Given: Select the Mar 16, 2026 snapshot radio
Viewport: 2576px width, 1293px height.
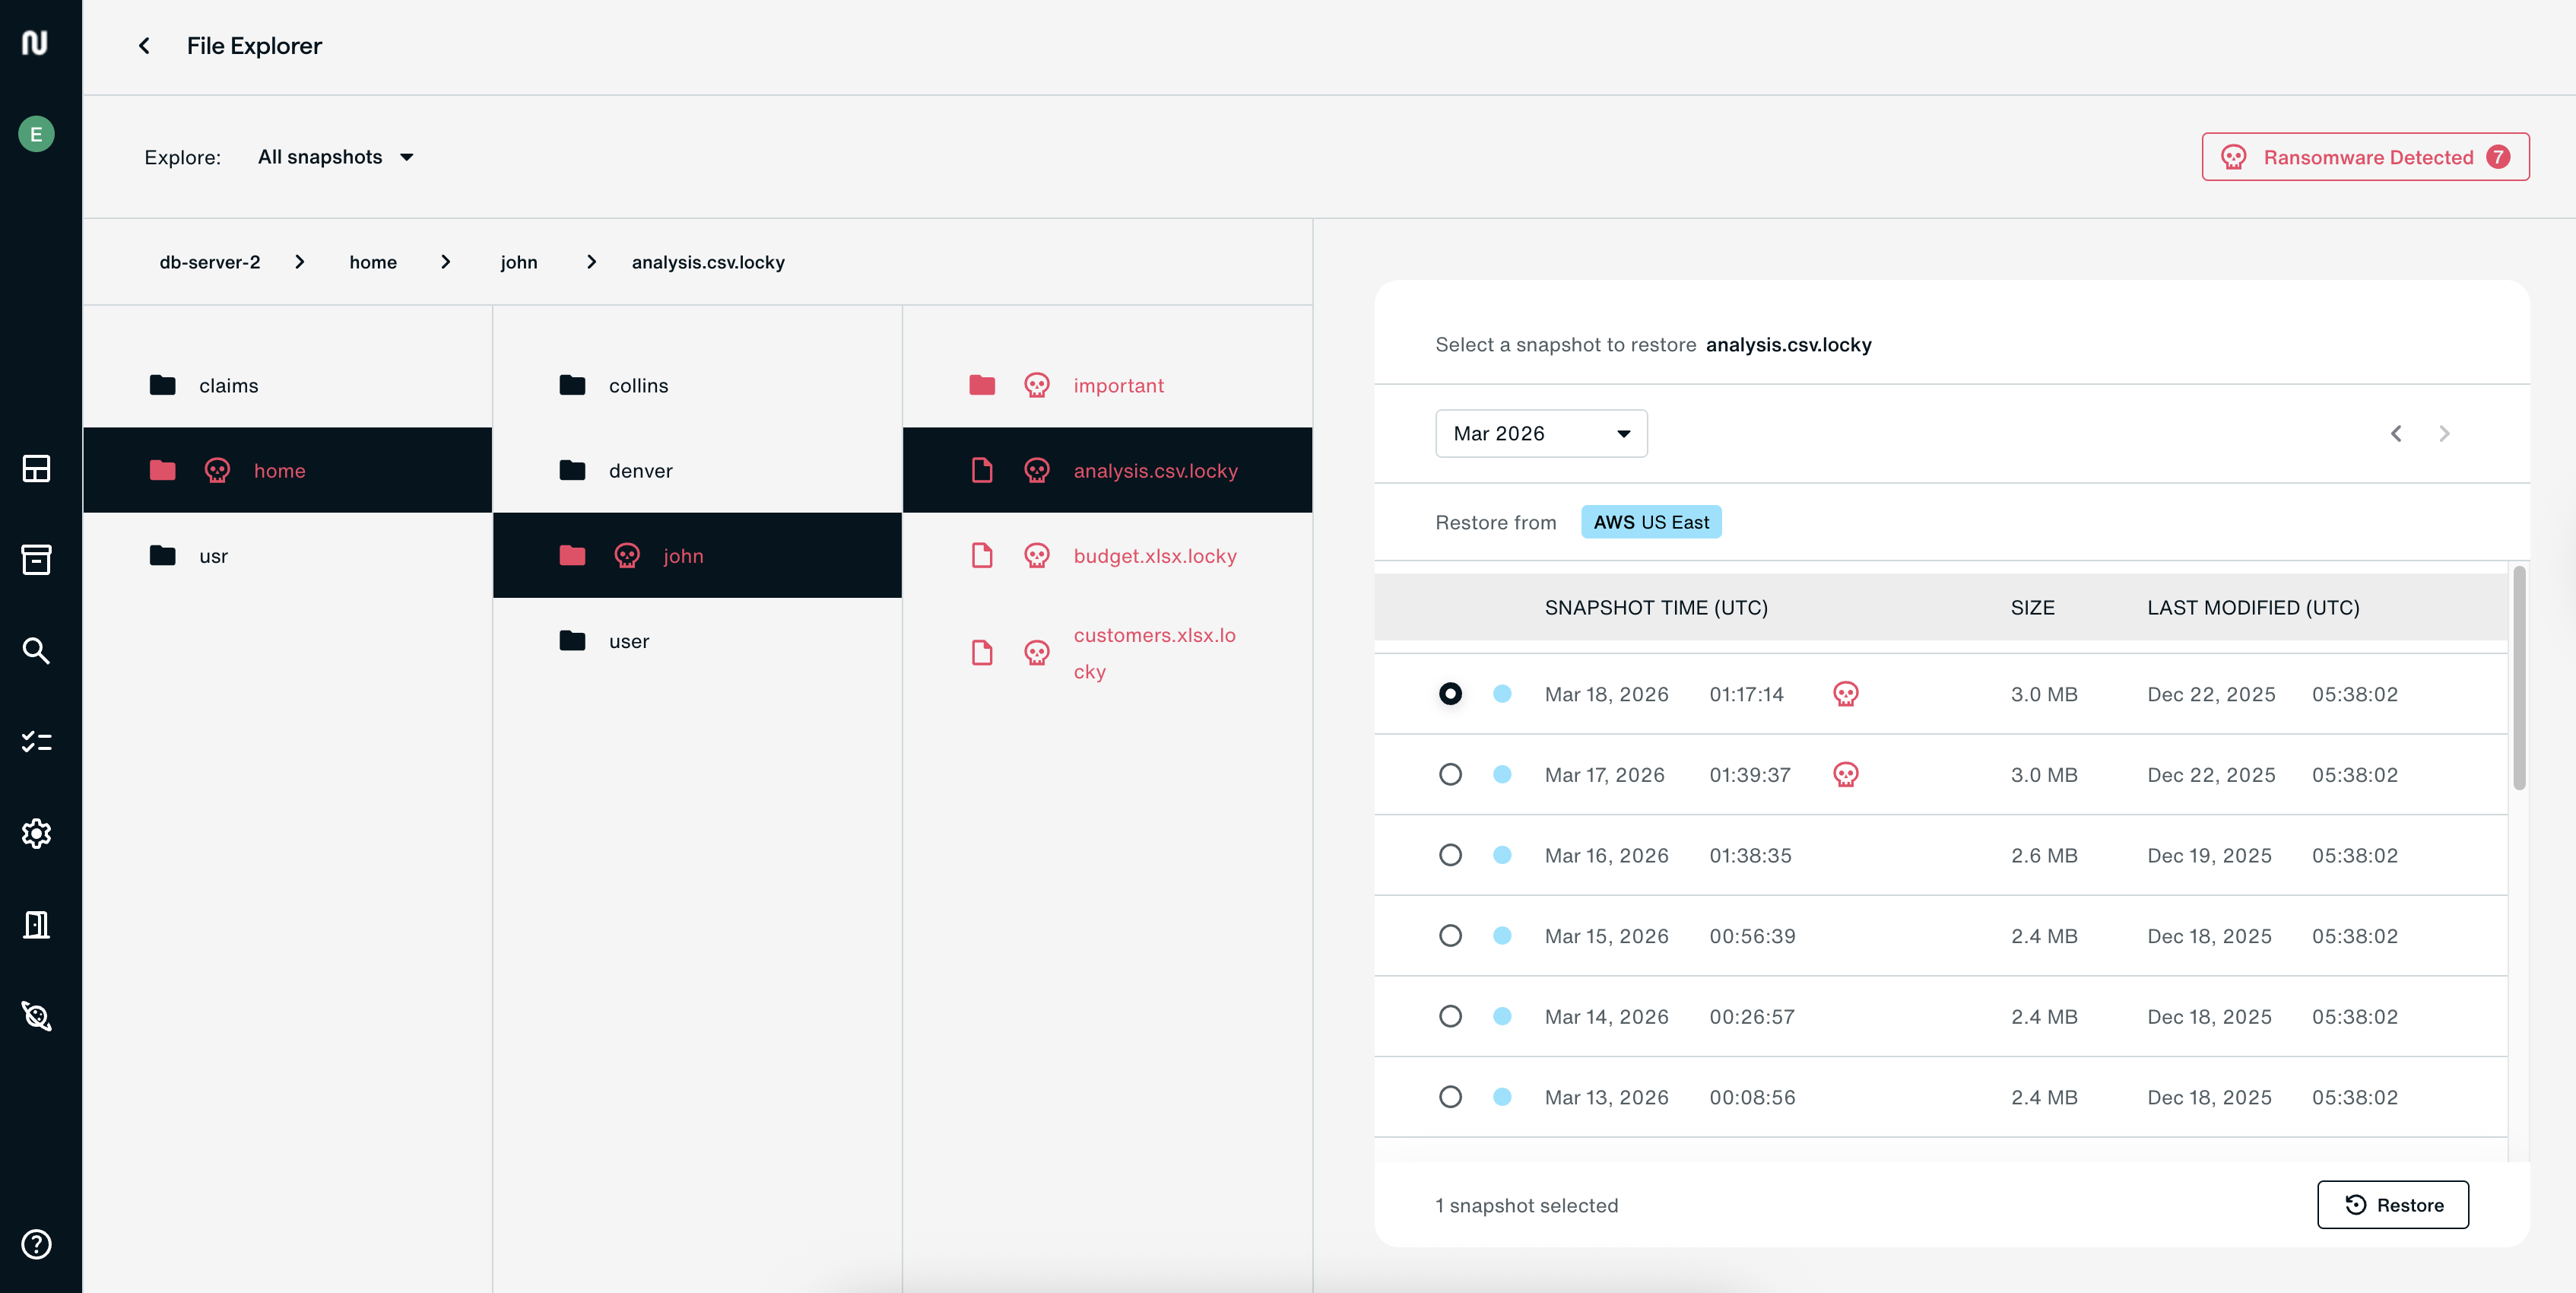Looking at the screenshot, I should coord(1450,855).
